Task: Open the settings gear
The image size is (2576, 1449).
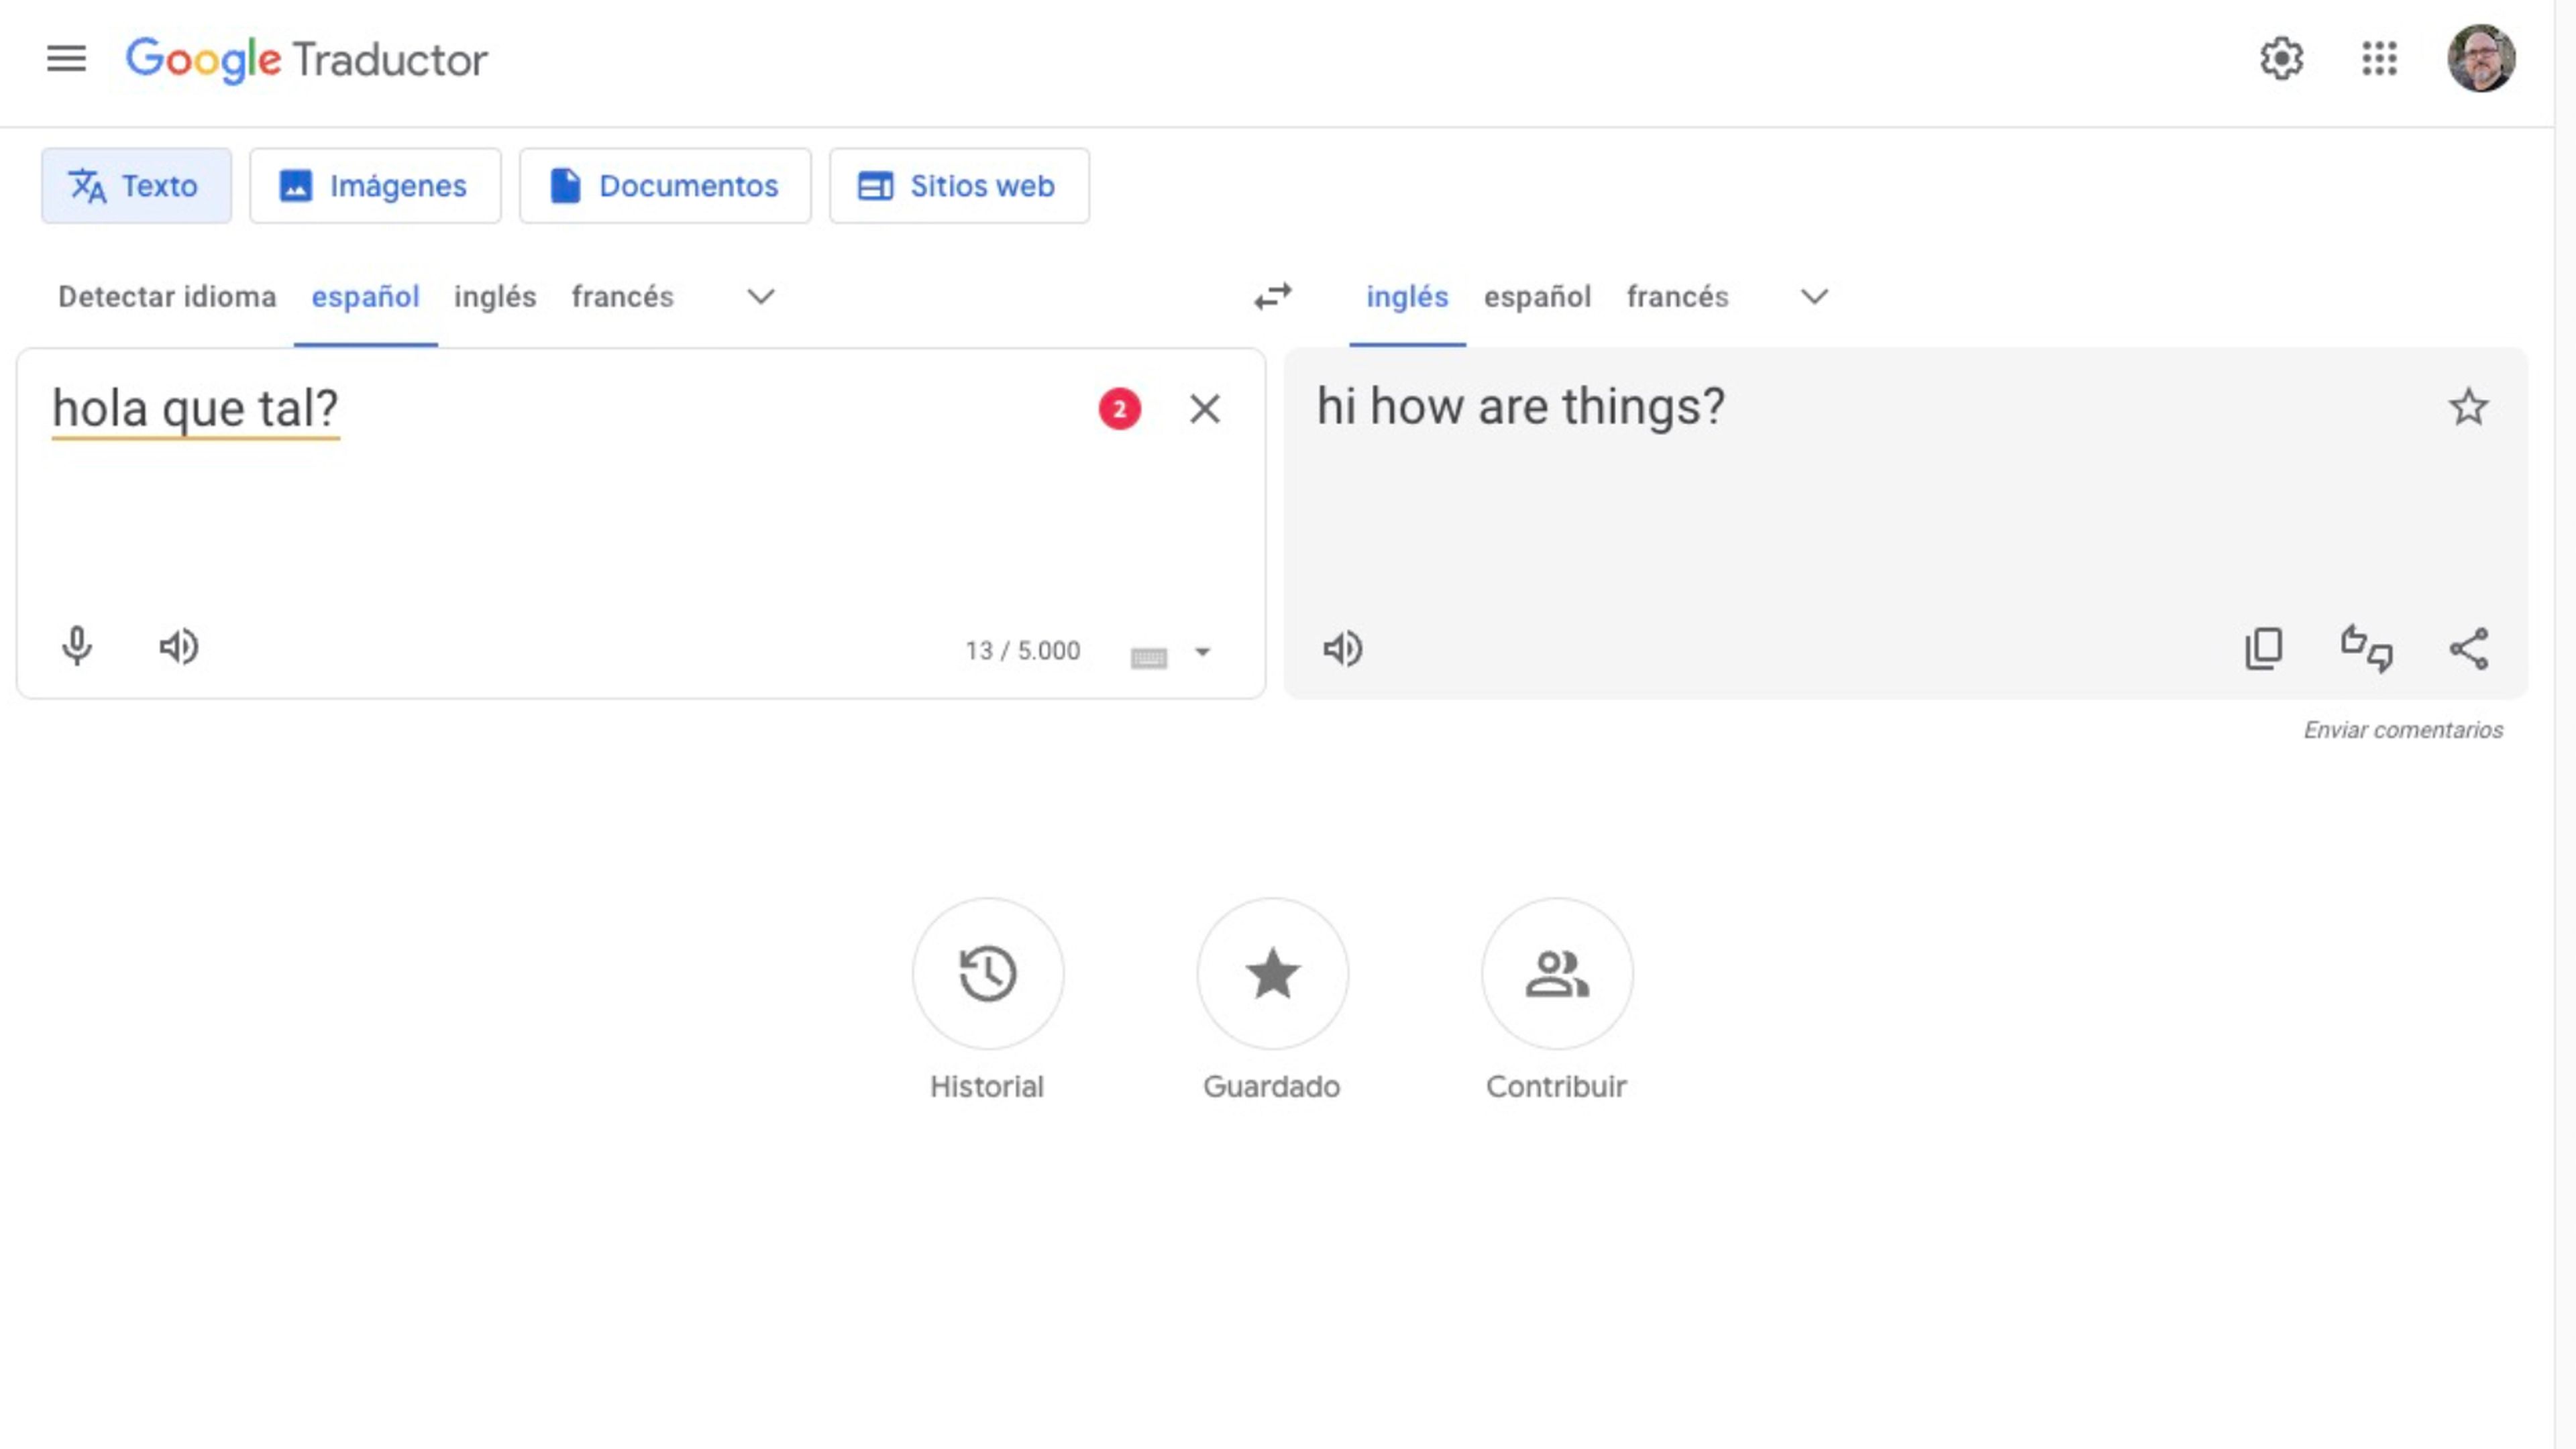Action: [x=2281, y=59]
